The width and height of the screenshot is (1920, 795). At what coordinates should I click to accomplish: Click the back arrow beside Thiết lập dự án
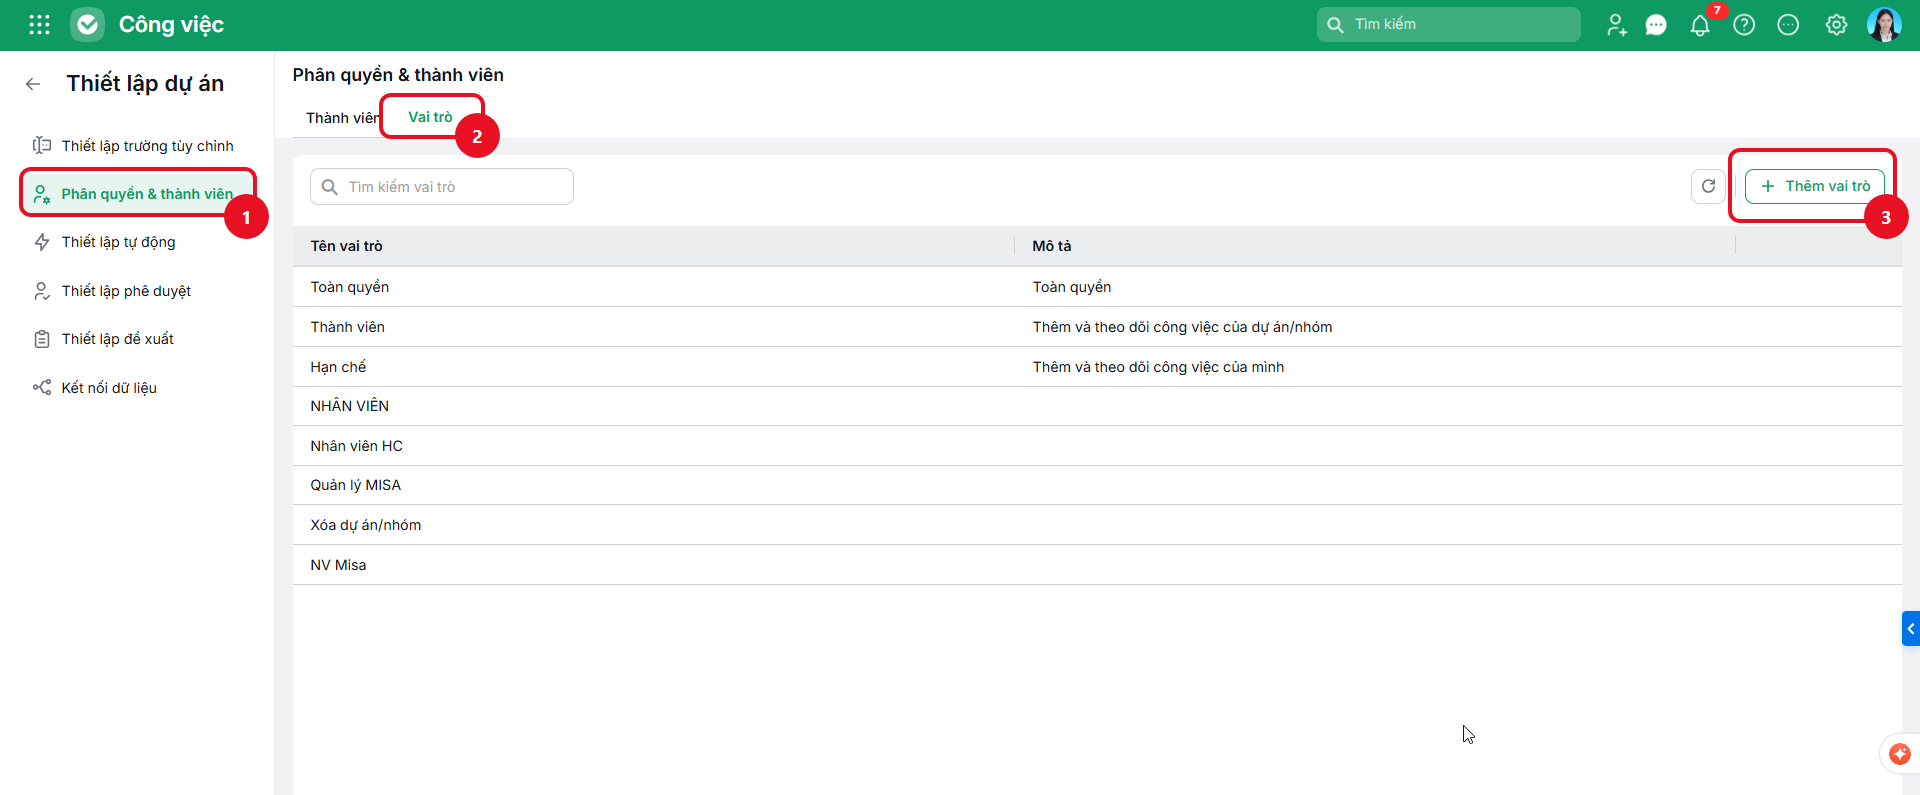coord(33,84)
